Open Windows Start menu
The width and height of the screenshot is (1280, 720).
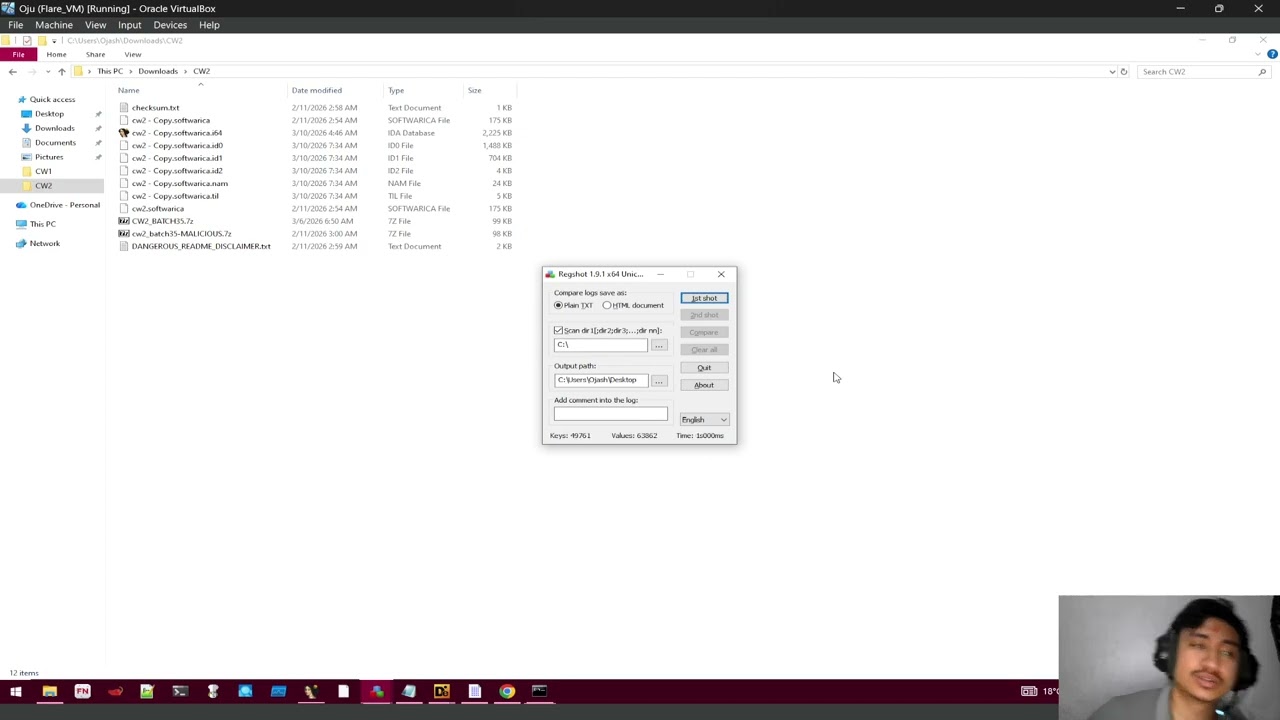(x=16, y=691)
